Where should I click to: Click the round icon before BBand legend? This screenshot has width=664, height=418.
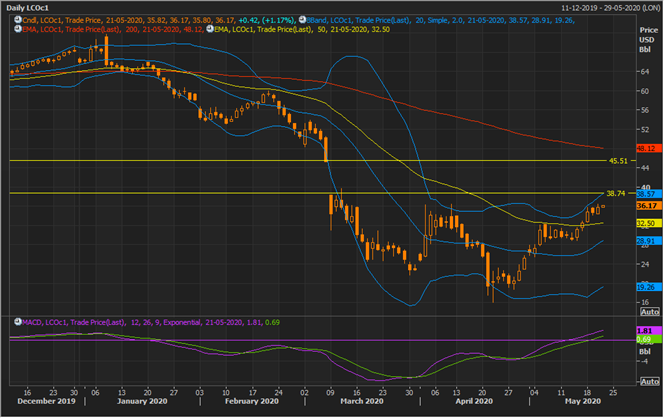[x=302, y=19]
